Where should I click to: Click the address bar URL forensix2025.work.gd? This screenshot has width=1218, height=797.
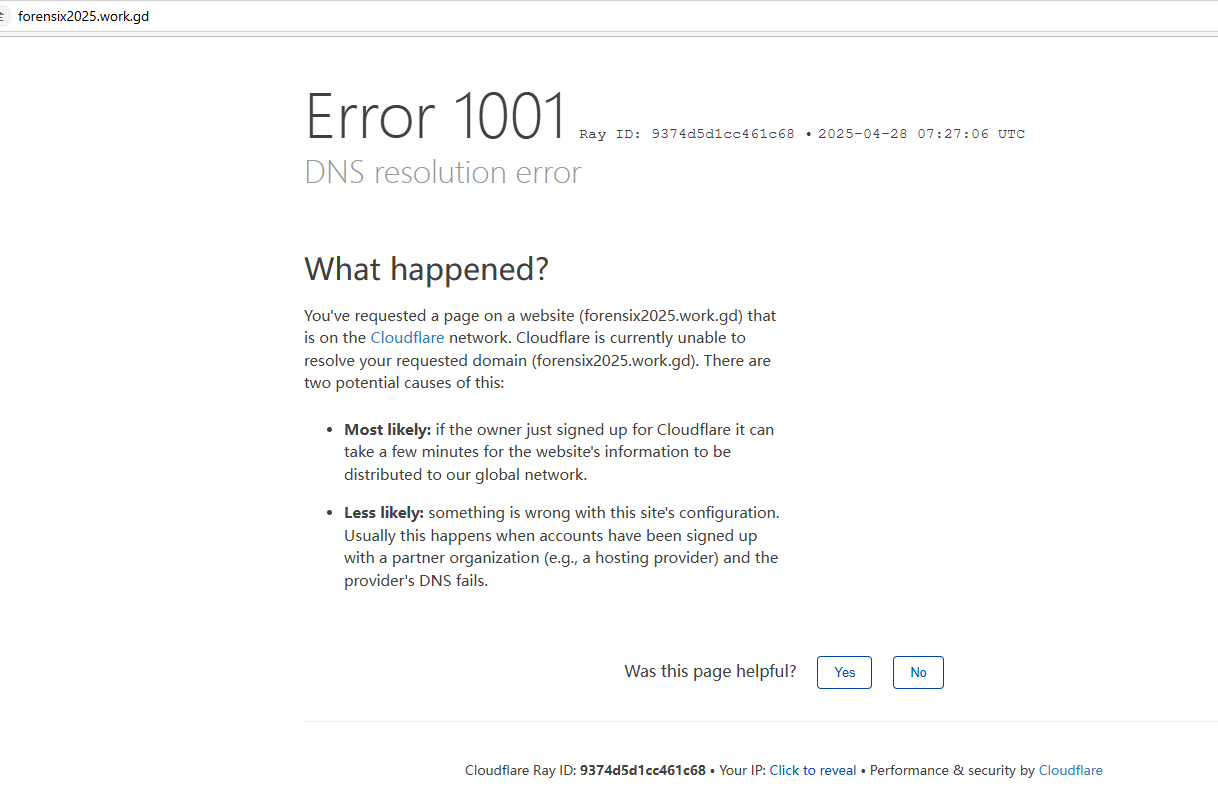coord(84,17)
